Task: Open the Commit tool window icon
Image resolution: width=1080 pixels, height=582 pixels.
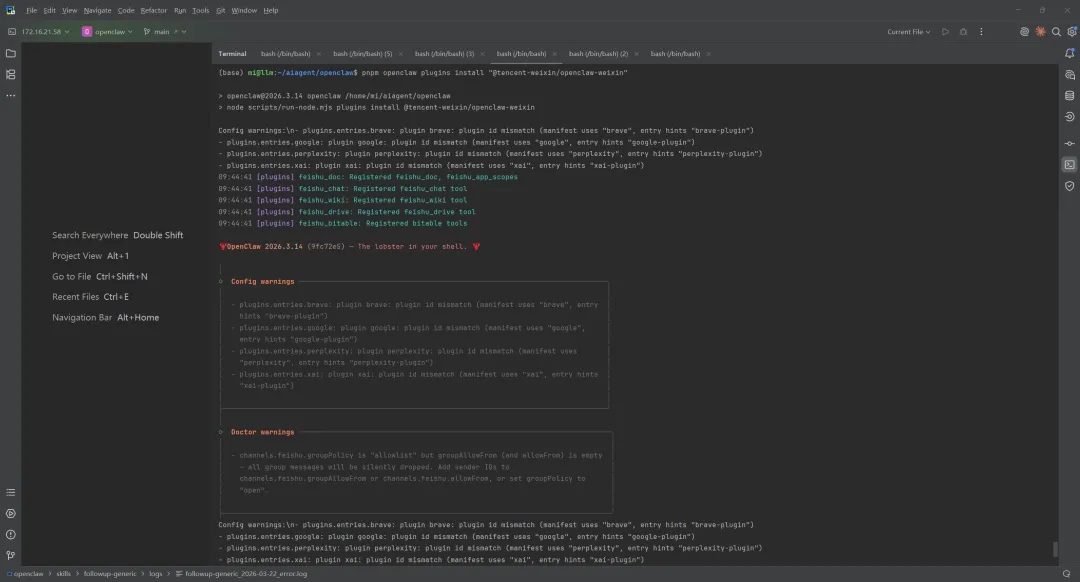Action: [1069, 143]
